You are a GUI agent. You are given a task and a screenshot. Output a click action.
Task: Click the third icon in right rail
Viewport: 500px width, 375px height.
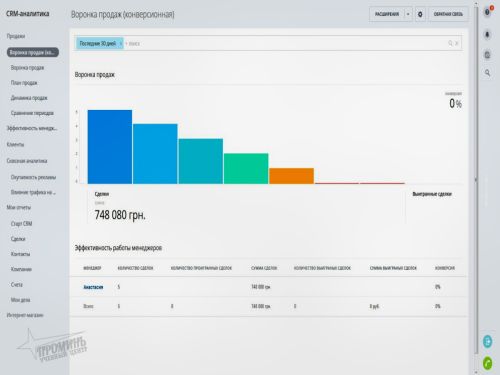[487, 54]
